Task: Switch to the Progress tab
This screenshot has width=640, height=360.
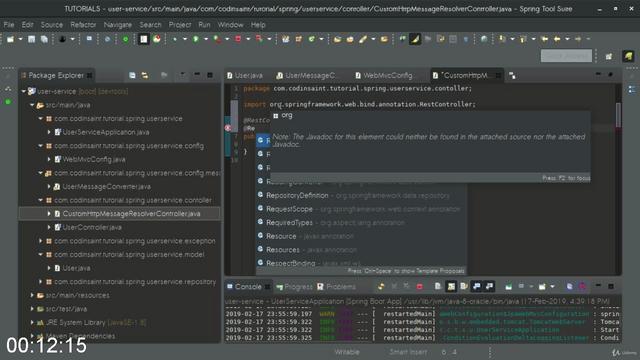Action: tap(294, 287)
